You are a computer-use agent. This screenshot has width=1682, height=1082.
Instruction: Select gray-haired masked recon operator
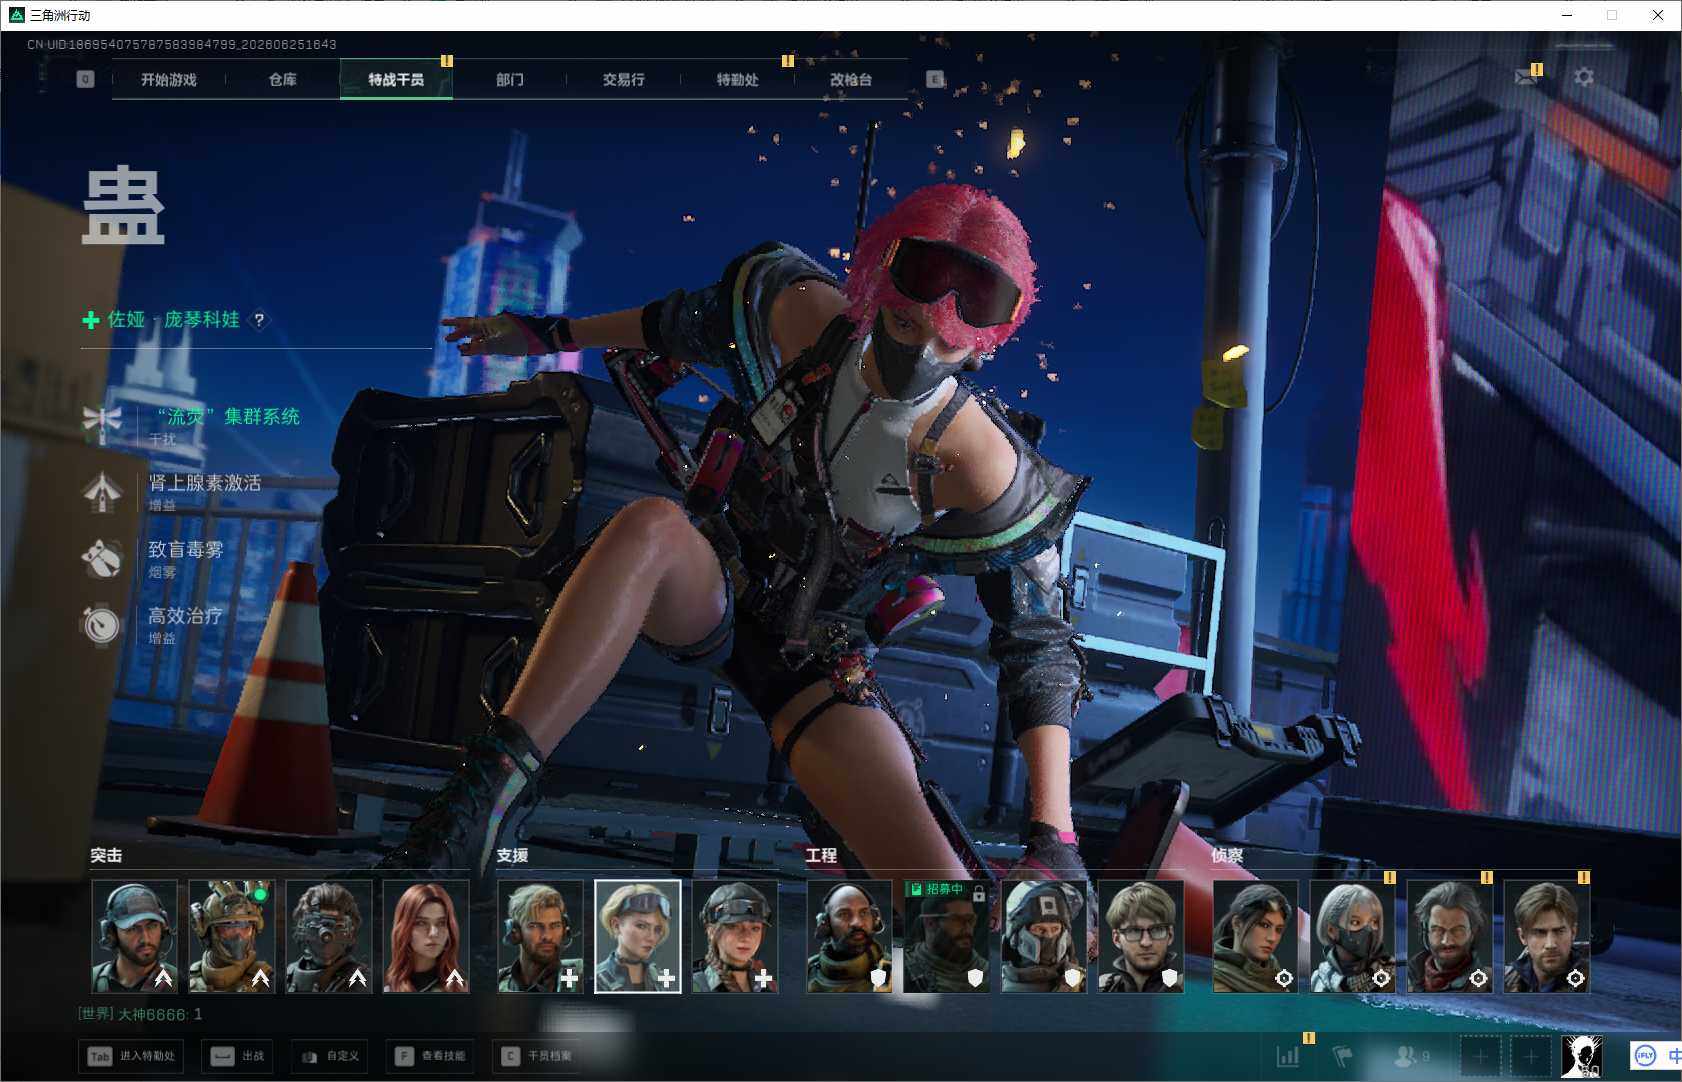click(1352, 937)
